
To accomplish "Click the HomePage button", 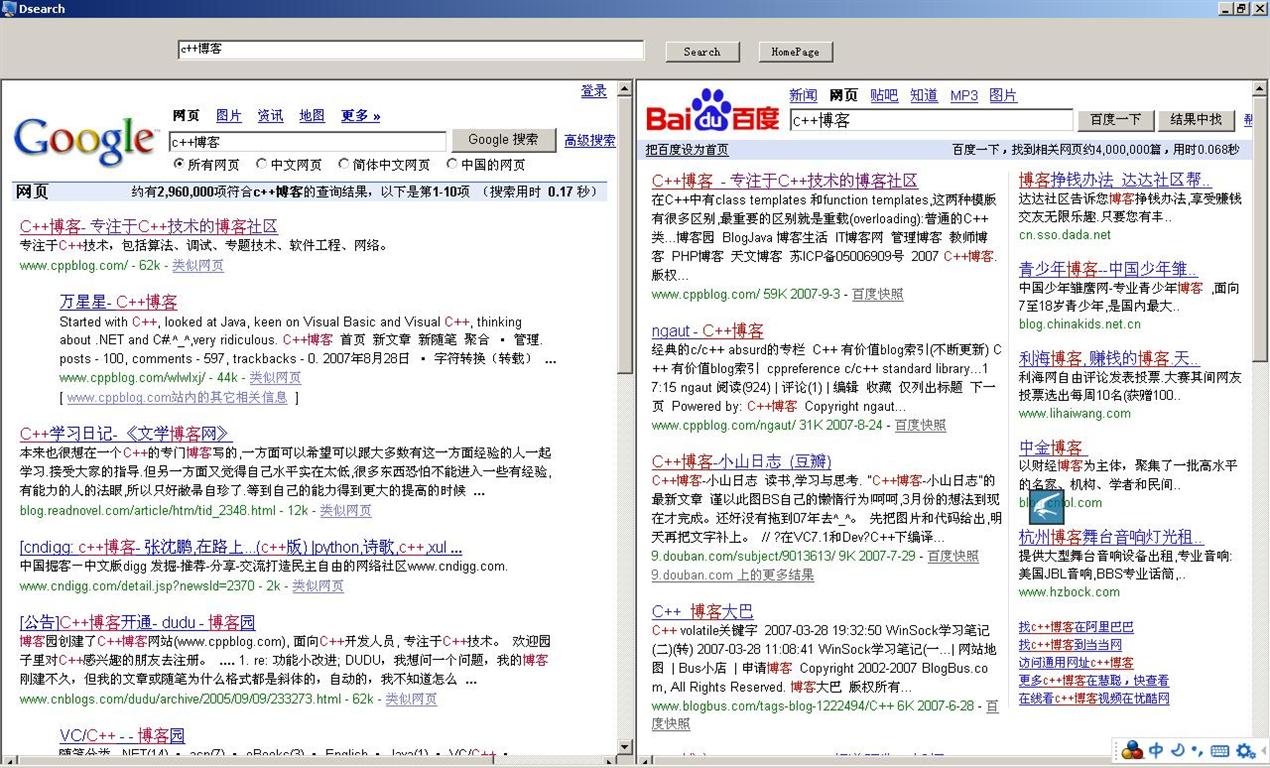I will coord(795,52).
